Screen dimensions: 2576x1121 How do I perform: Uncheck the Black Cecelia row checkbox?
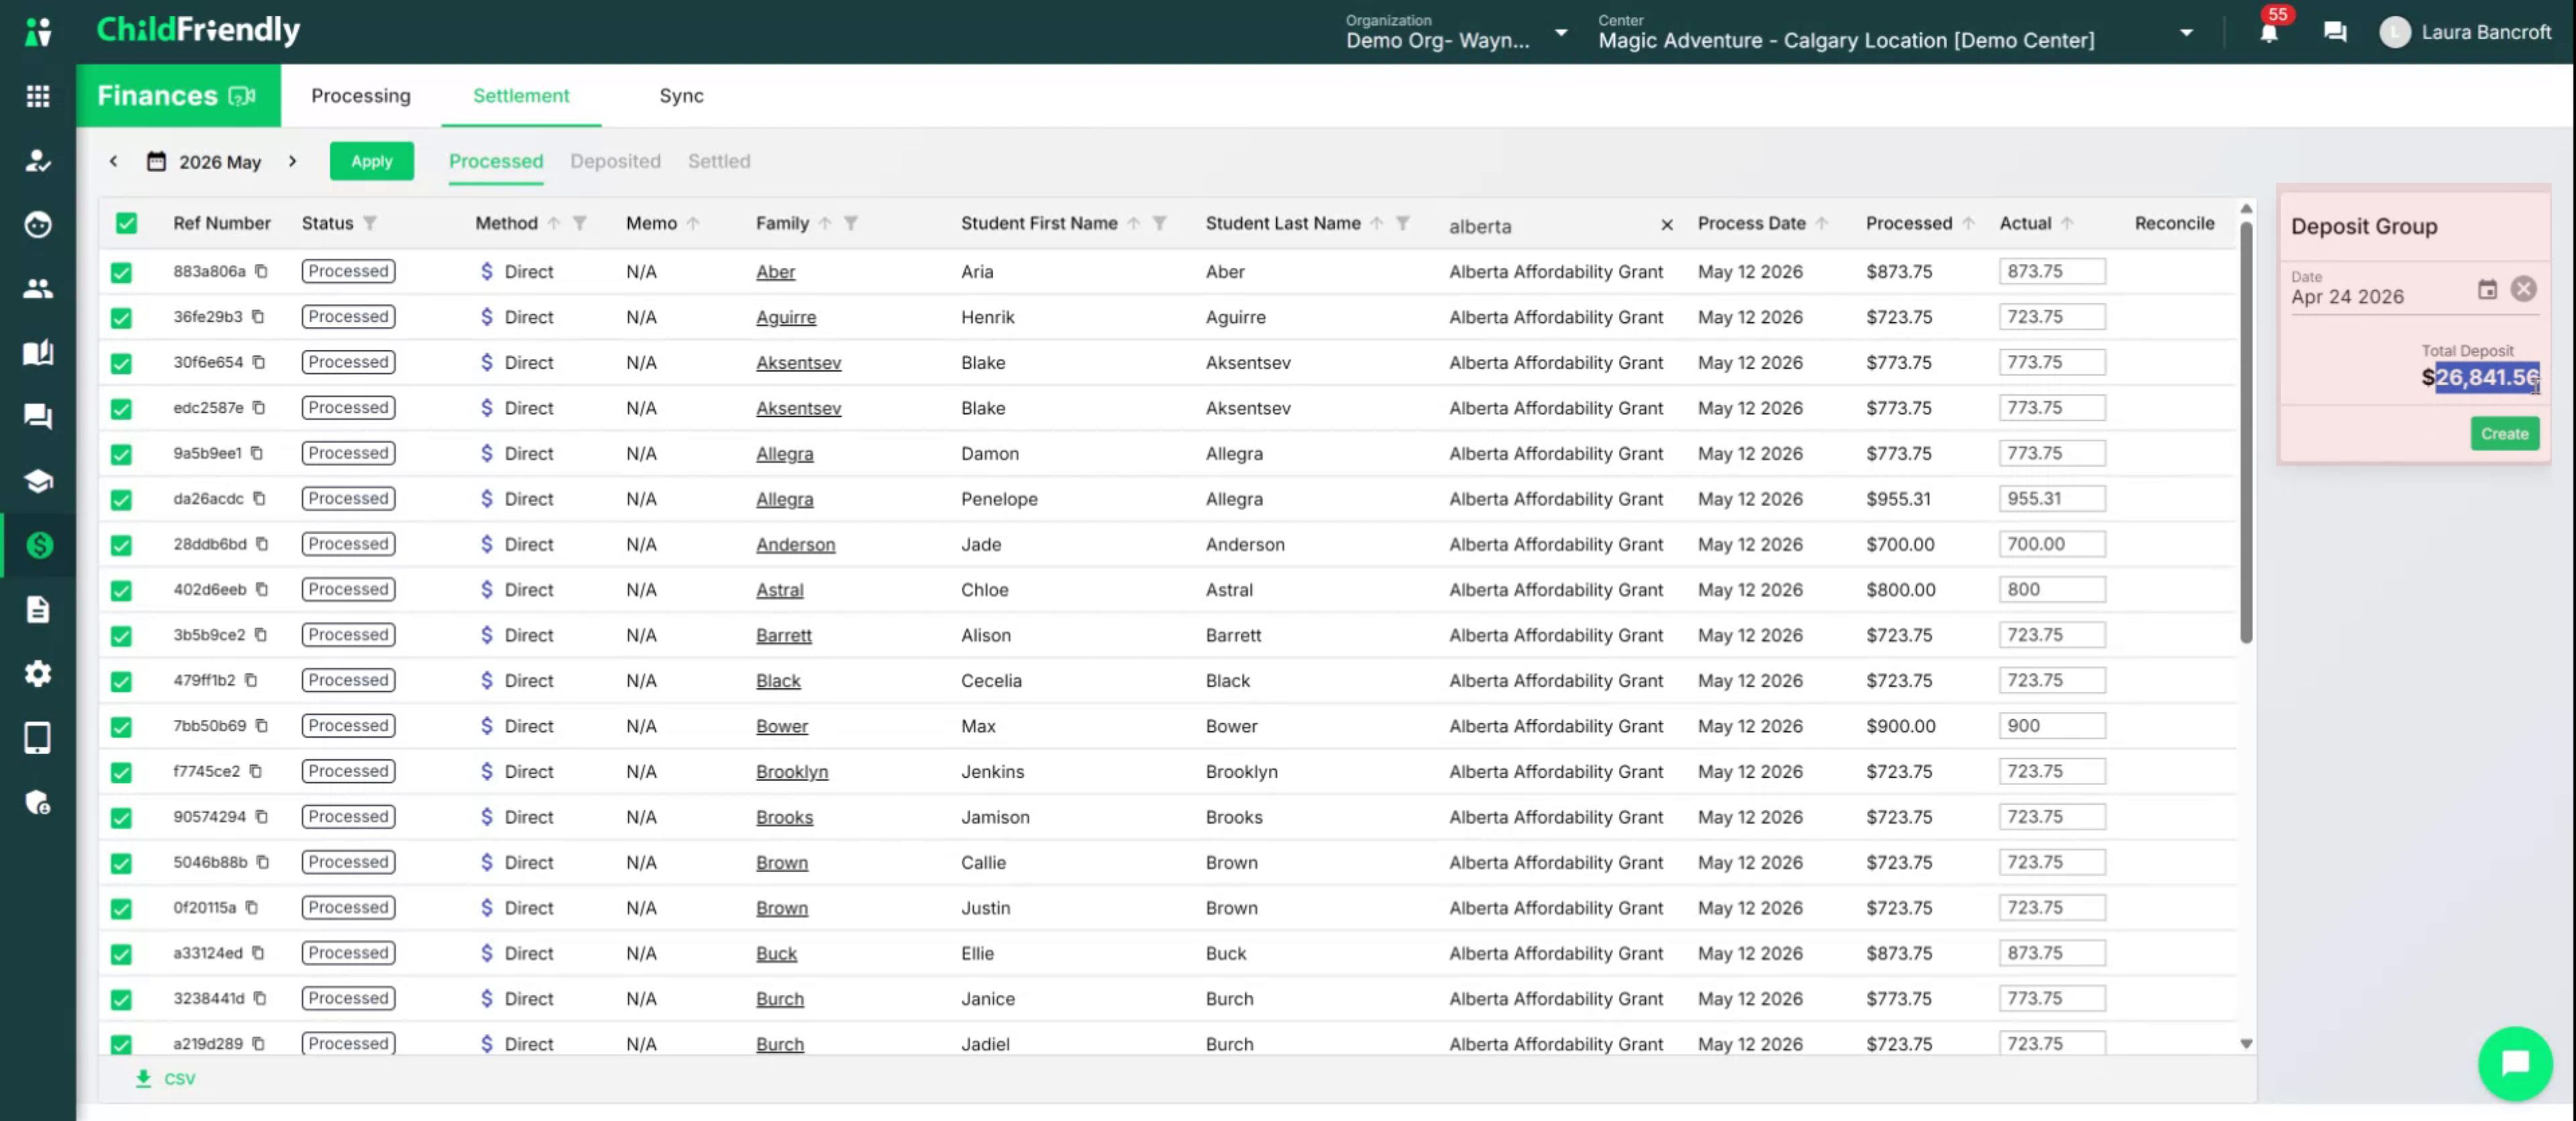pos(121,681)
